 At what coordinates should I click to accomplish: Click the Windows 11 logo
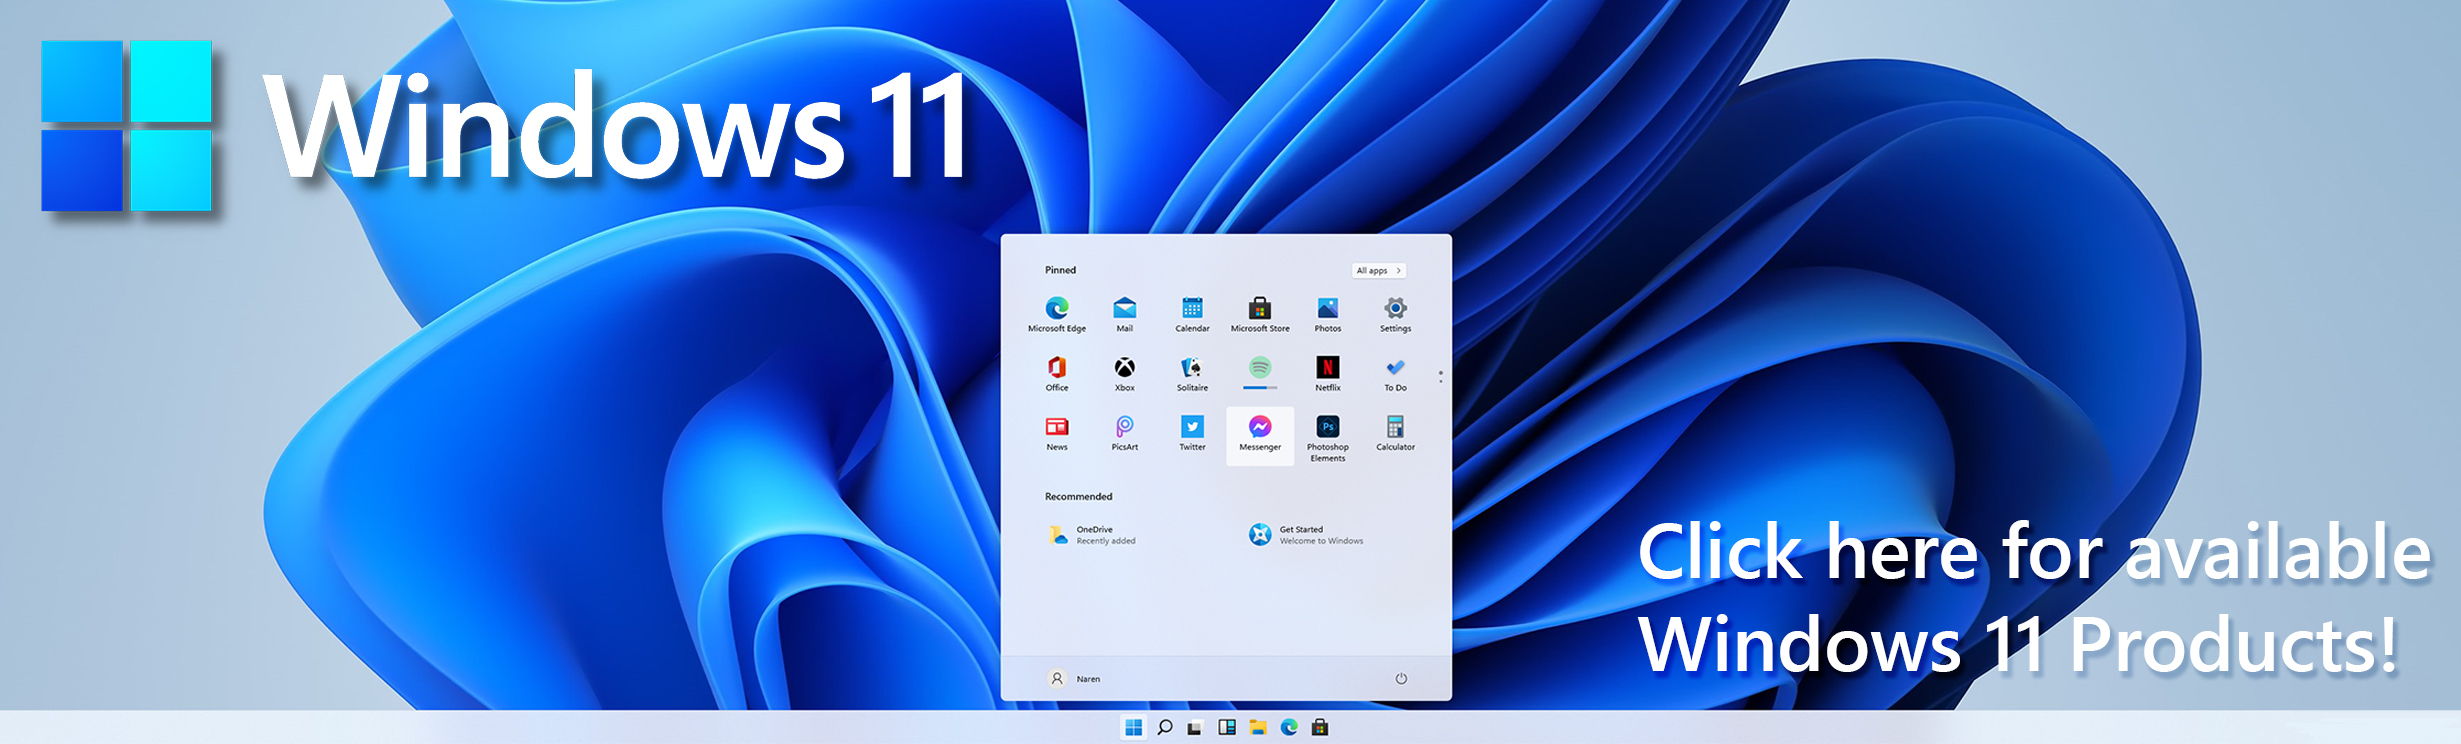click(x=126, y=126)
